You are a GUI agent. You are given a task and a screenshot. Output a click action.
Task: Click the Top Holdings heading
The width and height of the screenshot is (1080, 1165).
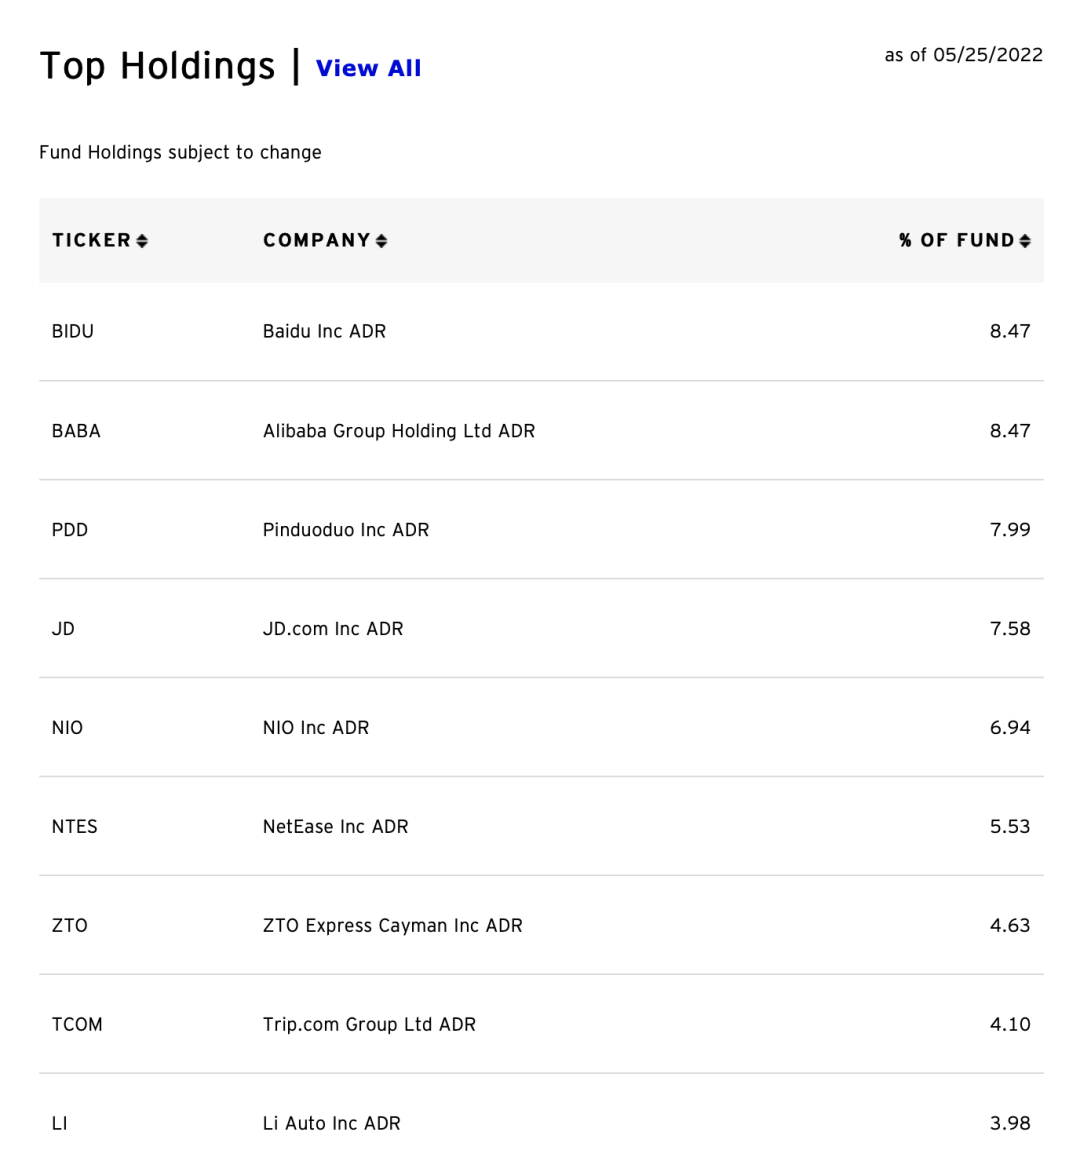pyautogui.click(x=157, y=66)
